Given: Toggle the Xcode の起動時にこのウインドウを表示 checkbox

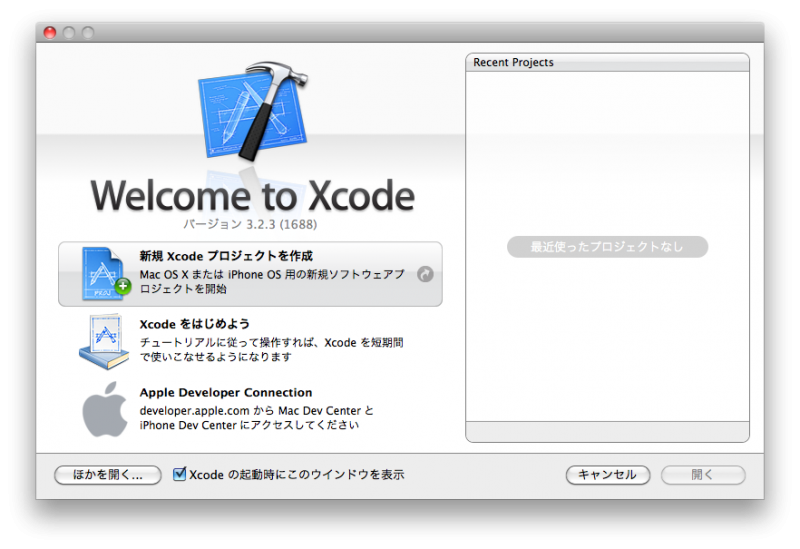Looking at the screenshot, I should pos(180,474).
